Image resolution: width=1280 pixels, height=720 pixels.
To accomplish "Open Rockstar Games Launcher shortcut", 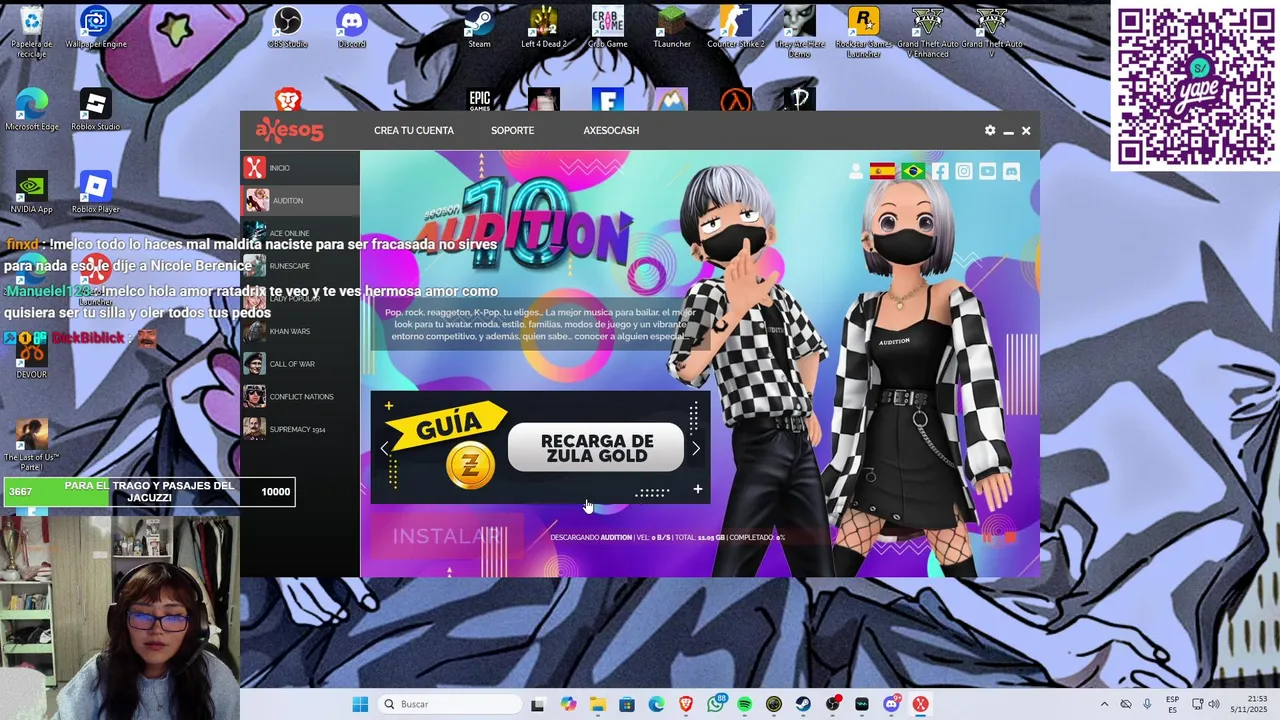I will pyautogui.click(x=864, y=32).
